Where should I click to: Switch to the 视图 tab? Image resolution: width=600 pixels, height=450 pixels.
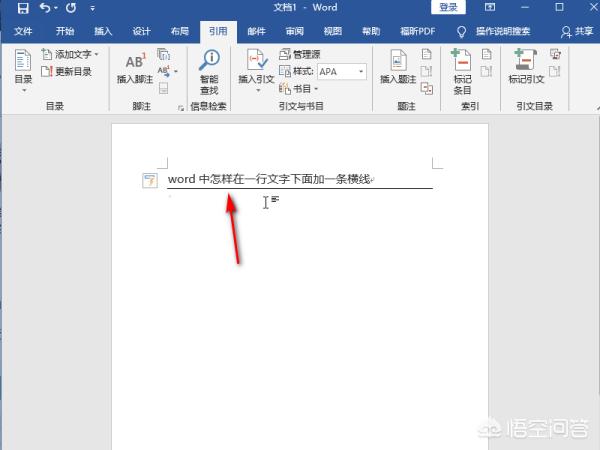pyautogui.click(x=333, y=31)
